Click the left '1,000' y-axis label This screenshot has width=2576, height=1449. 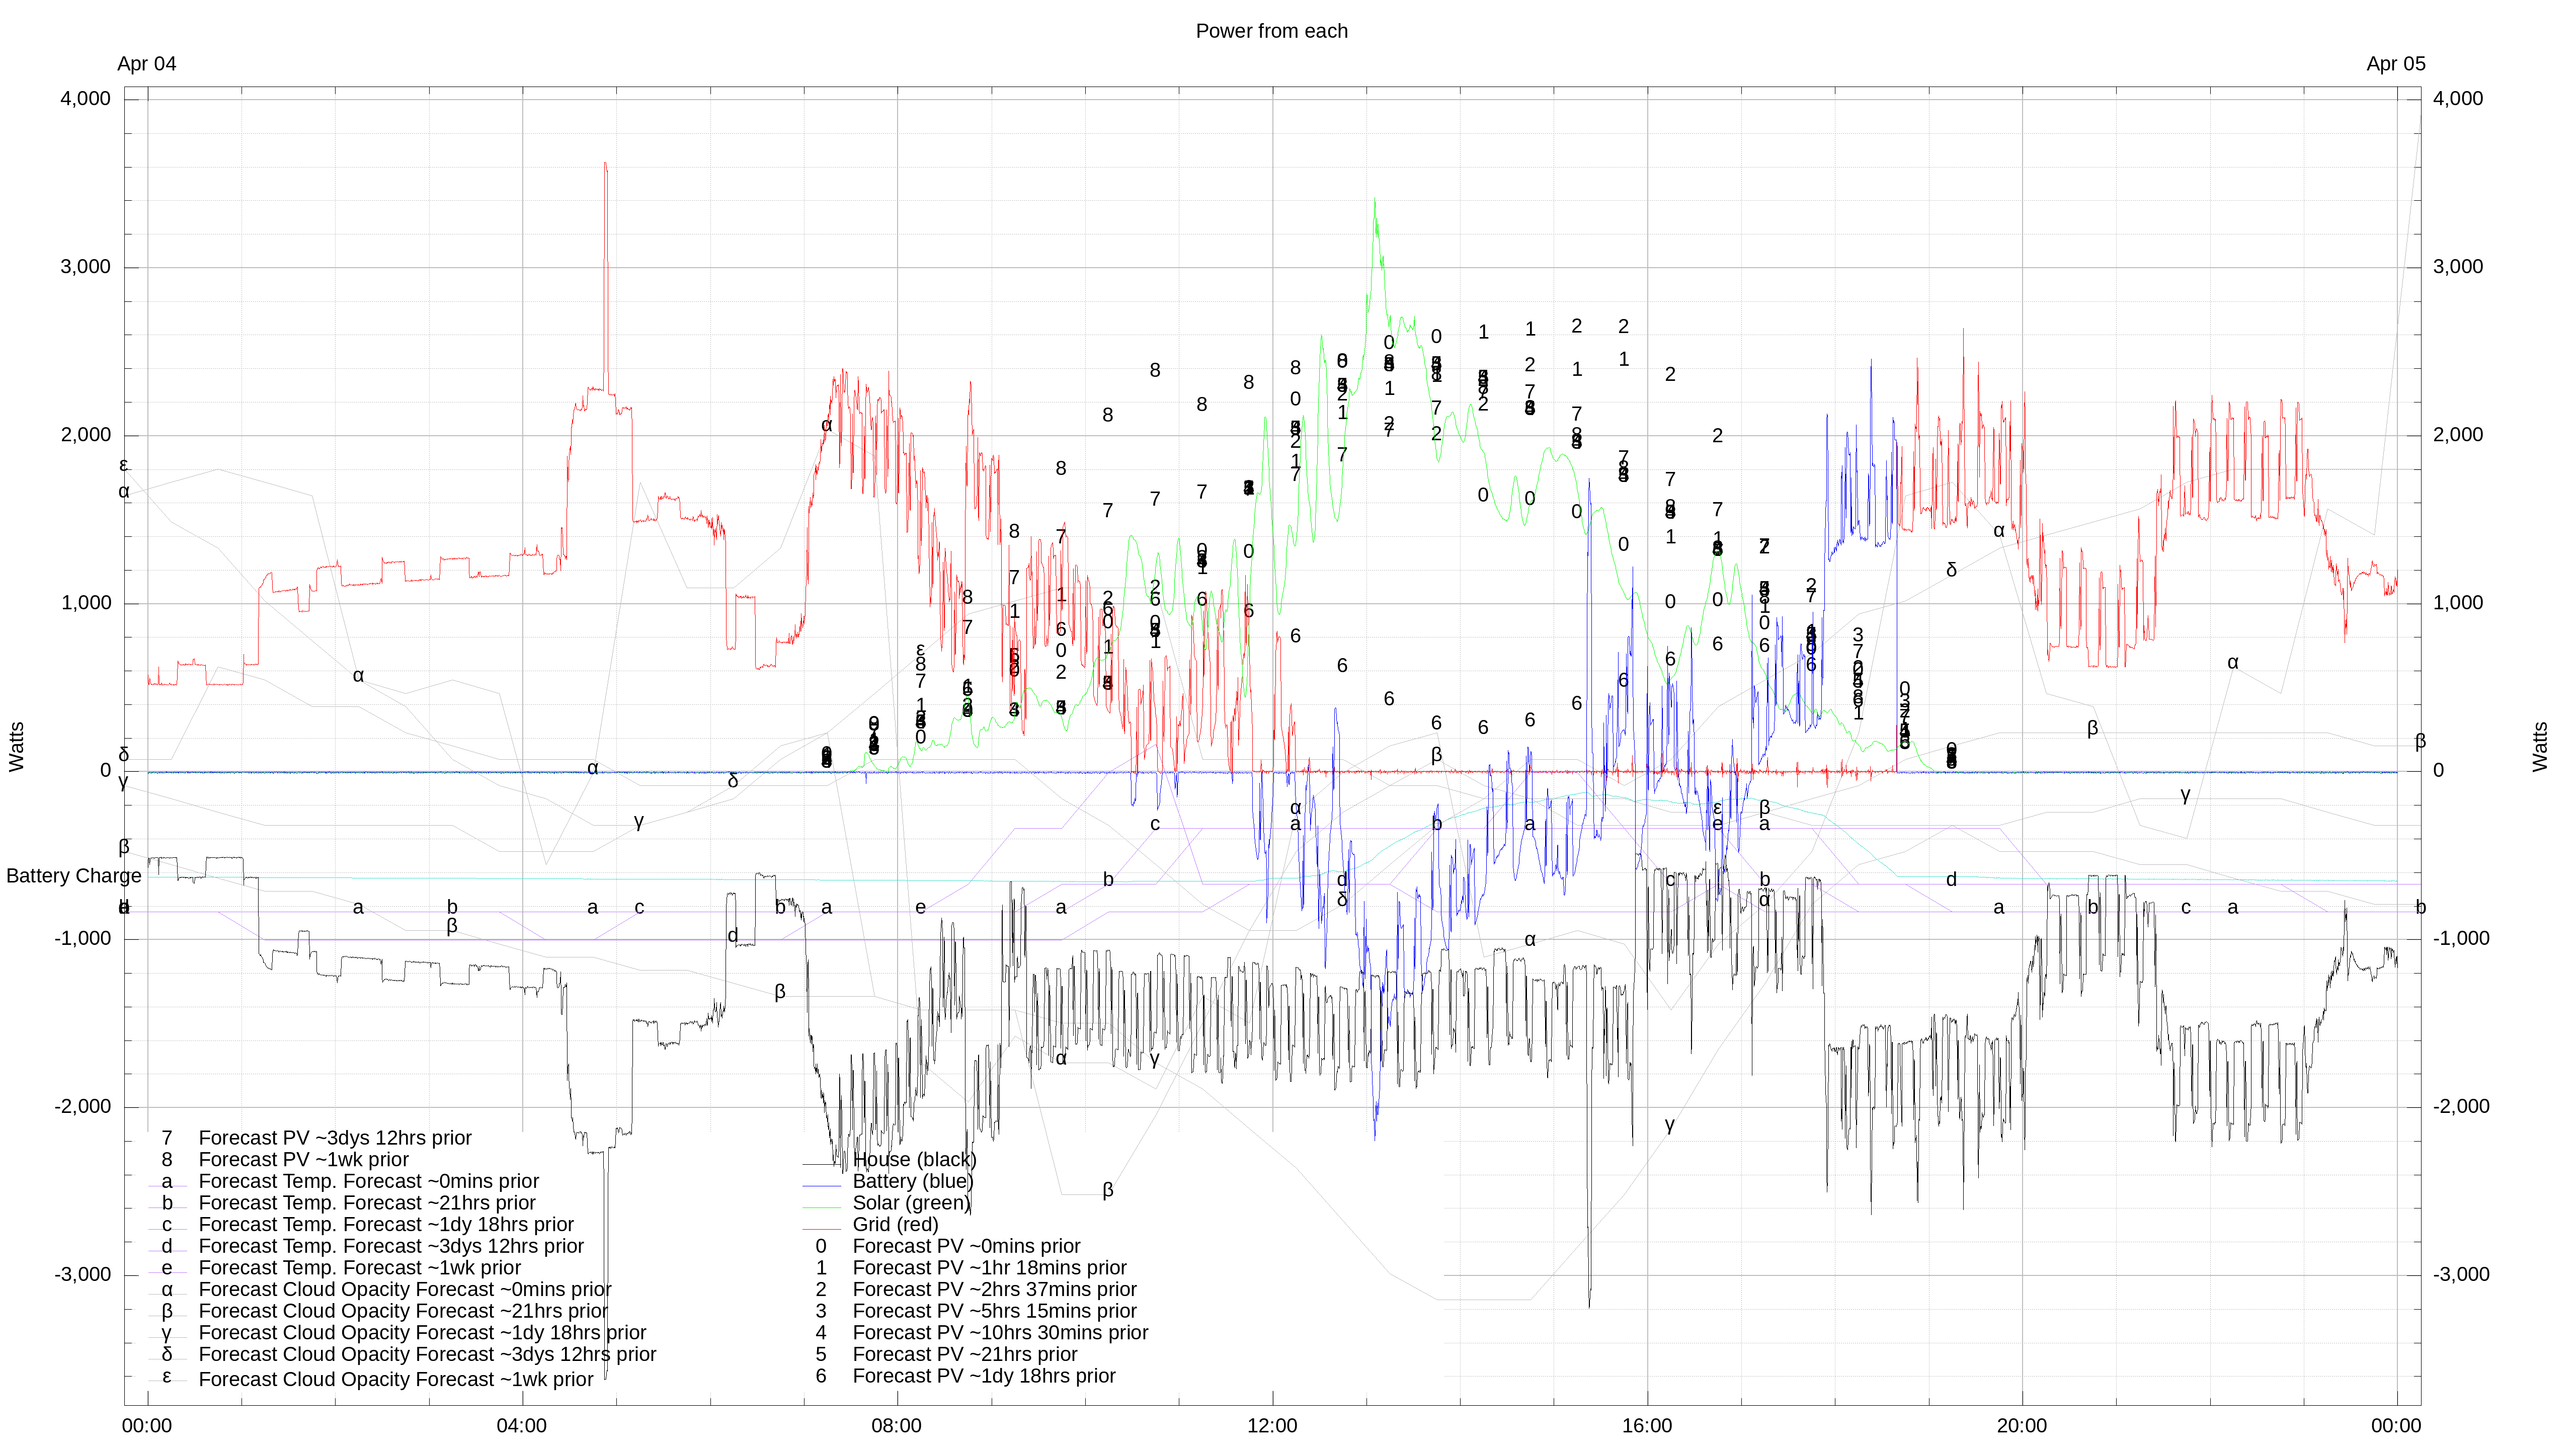[x=86, y=603]
